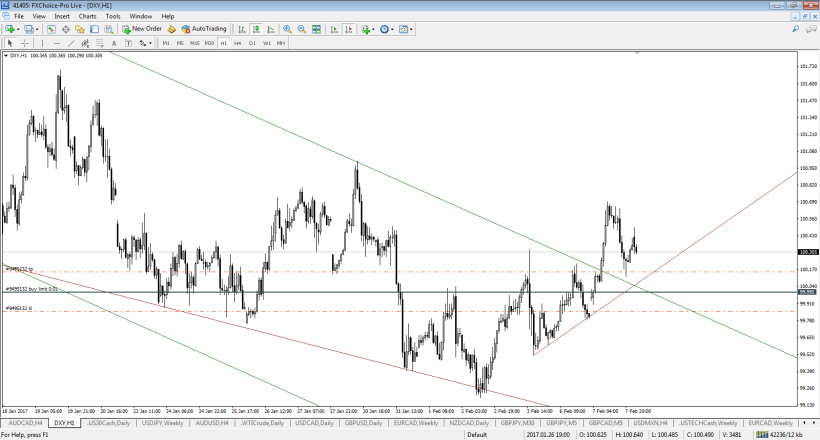Click the search magnifier icon
Viewport: 820px width, 440px height.
coord(795,29)
